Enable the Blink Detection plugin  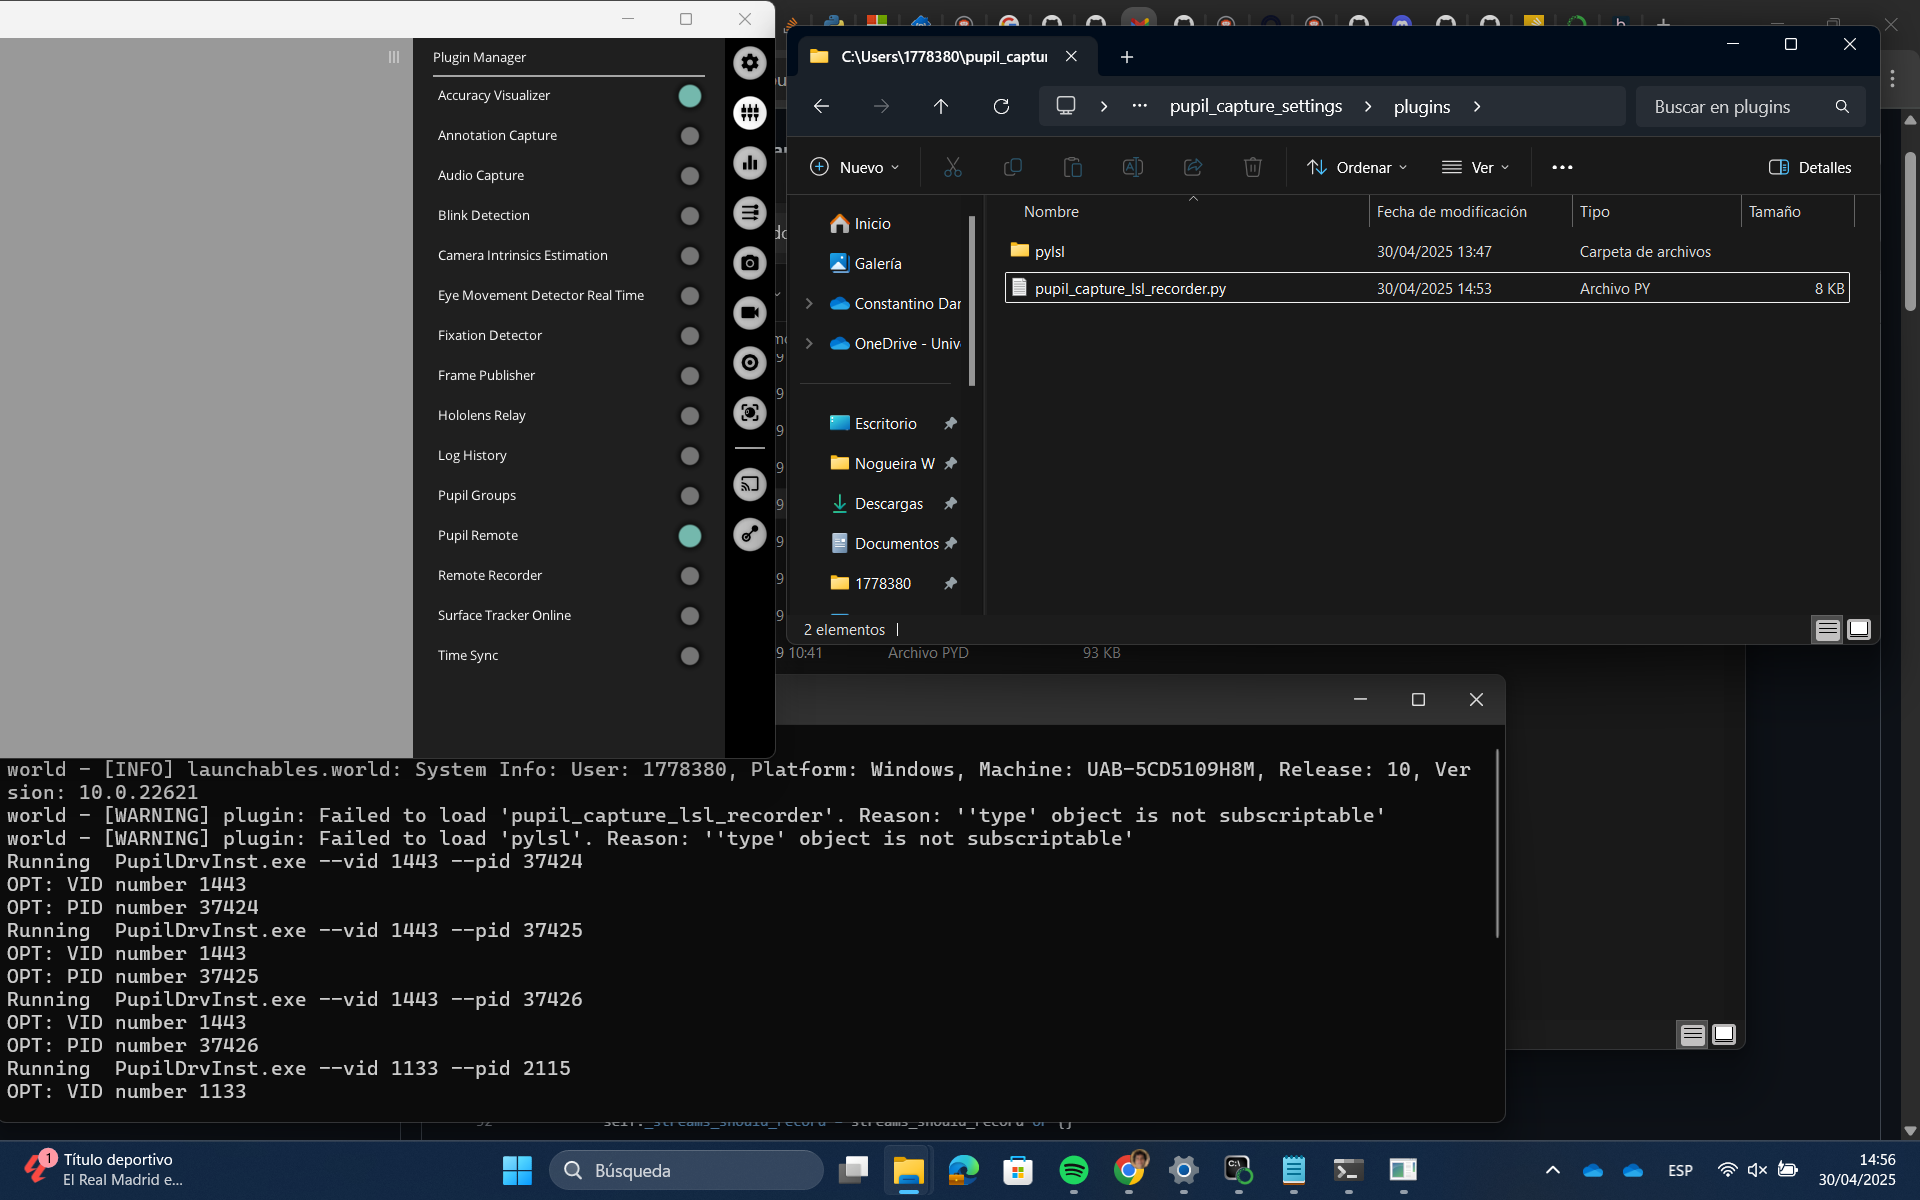coord(690,216)
